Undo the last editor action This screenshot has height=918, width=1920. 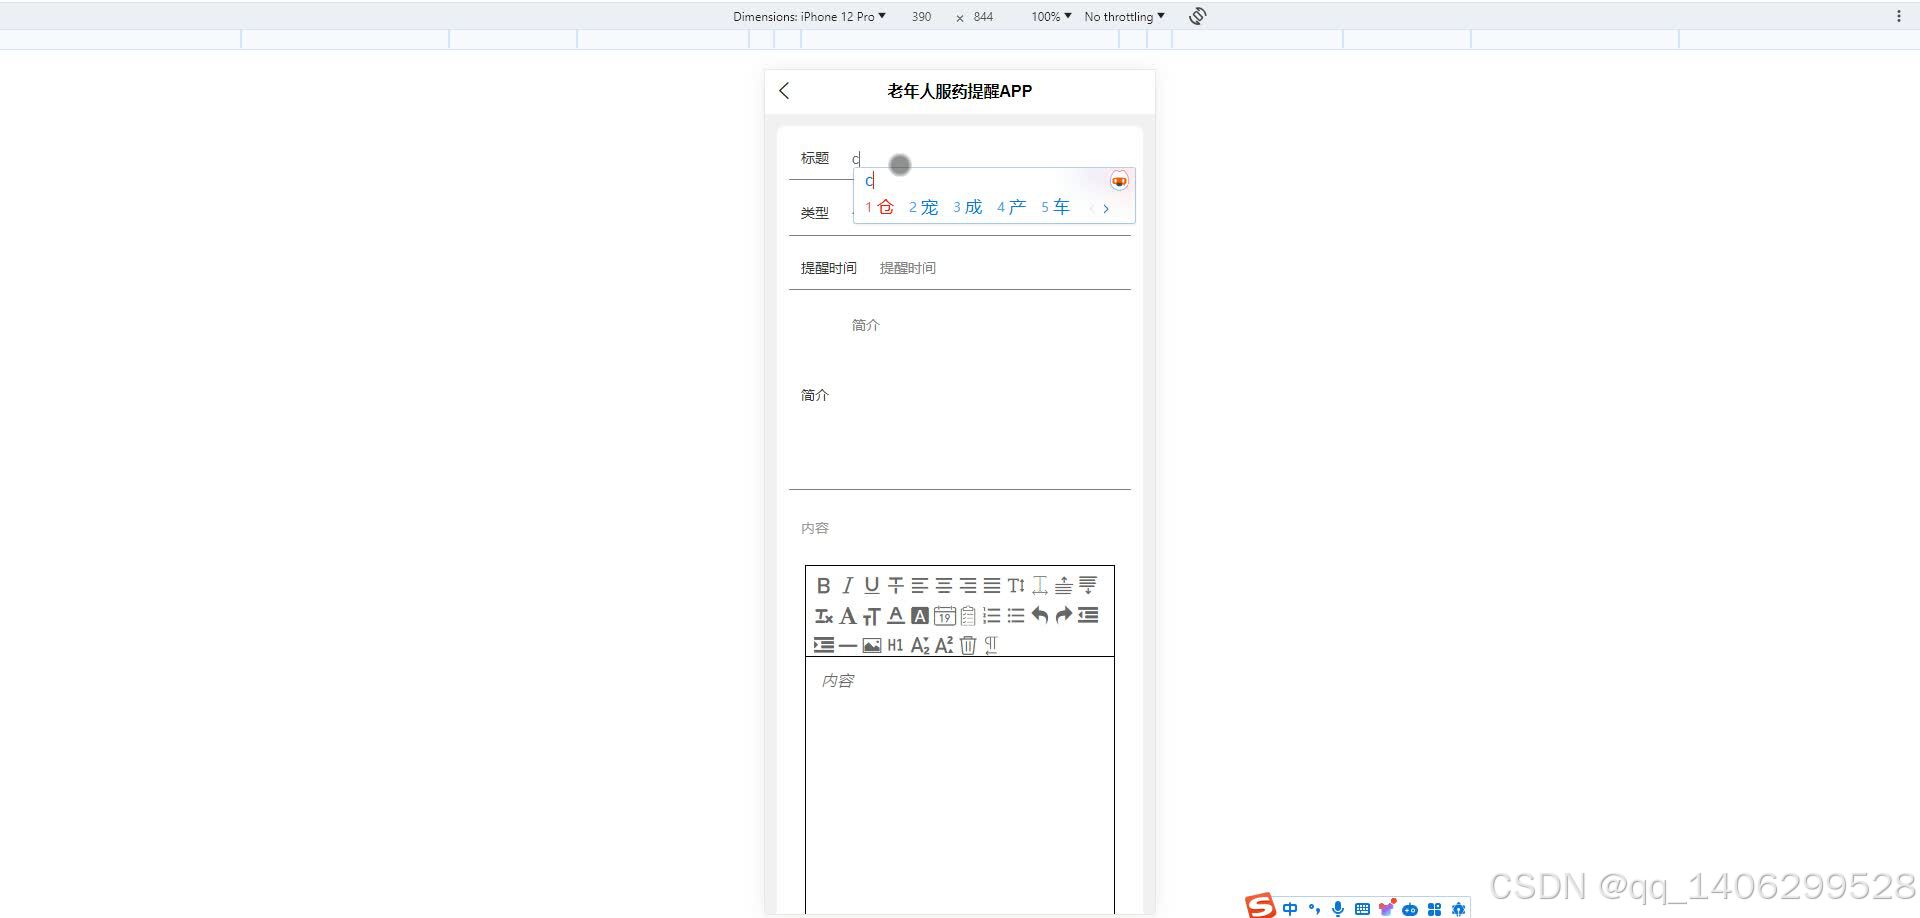[1039, 616]
